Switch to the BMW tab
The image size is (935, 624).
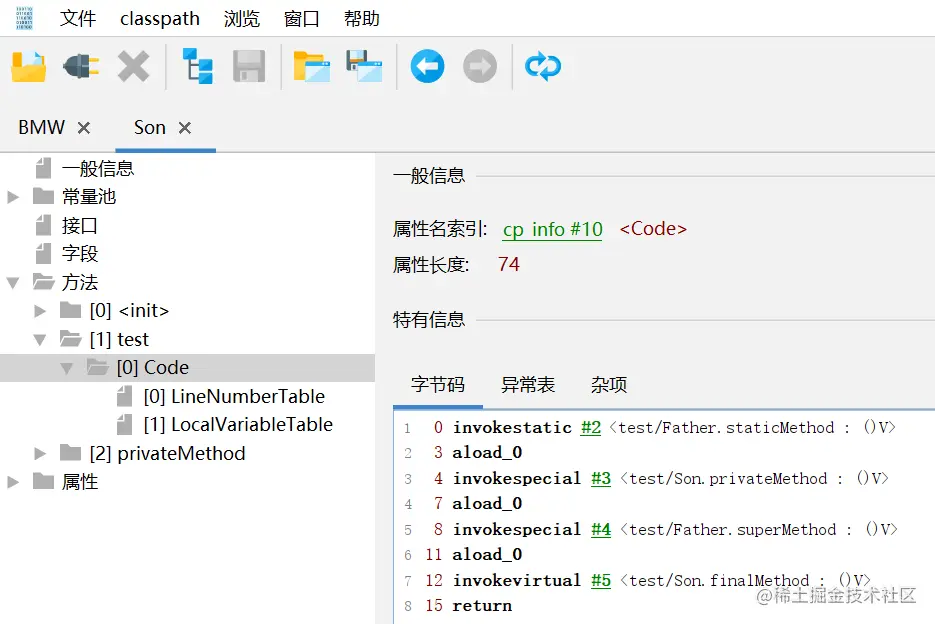(x=41, y=128)
